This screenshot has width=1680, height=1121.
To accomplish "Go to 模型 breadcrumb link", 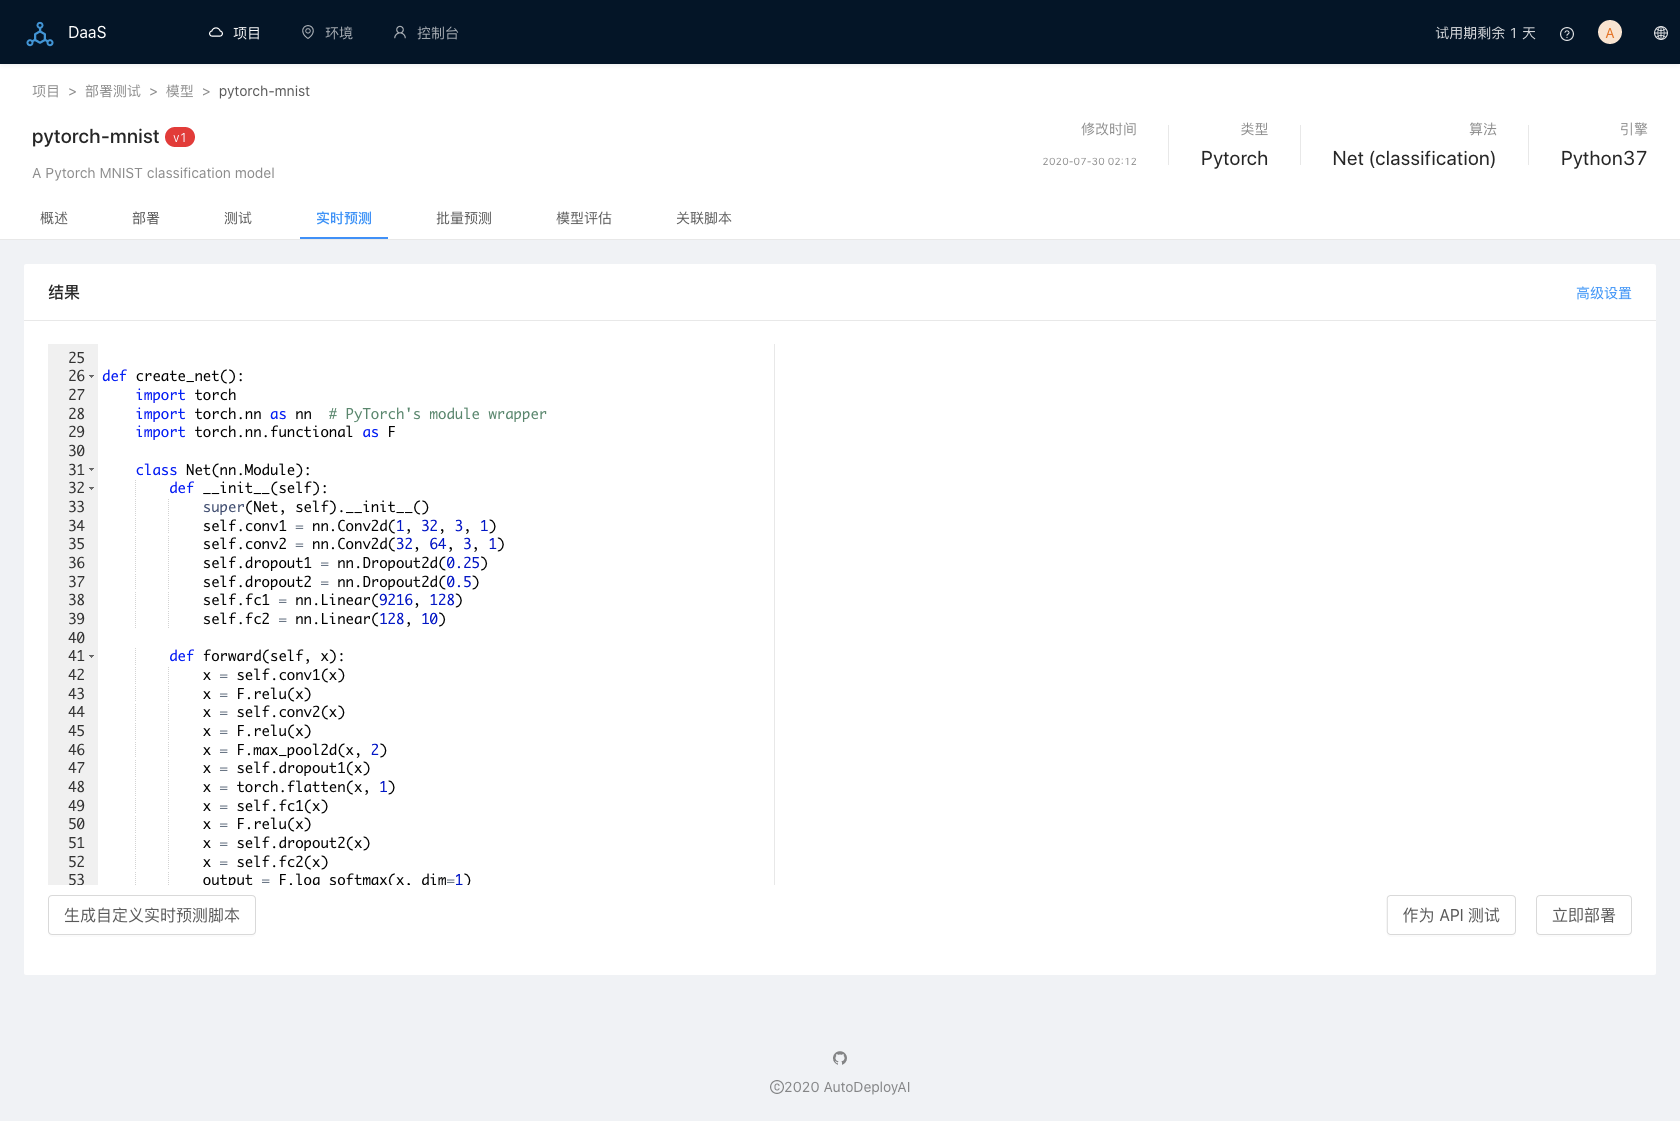I will (x=180, y=91).
